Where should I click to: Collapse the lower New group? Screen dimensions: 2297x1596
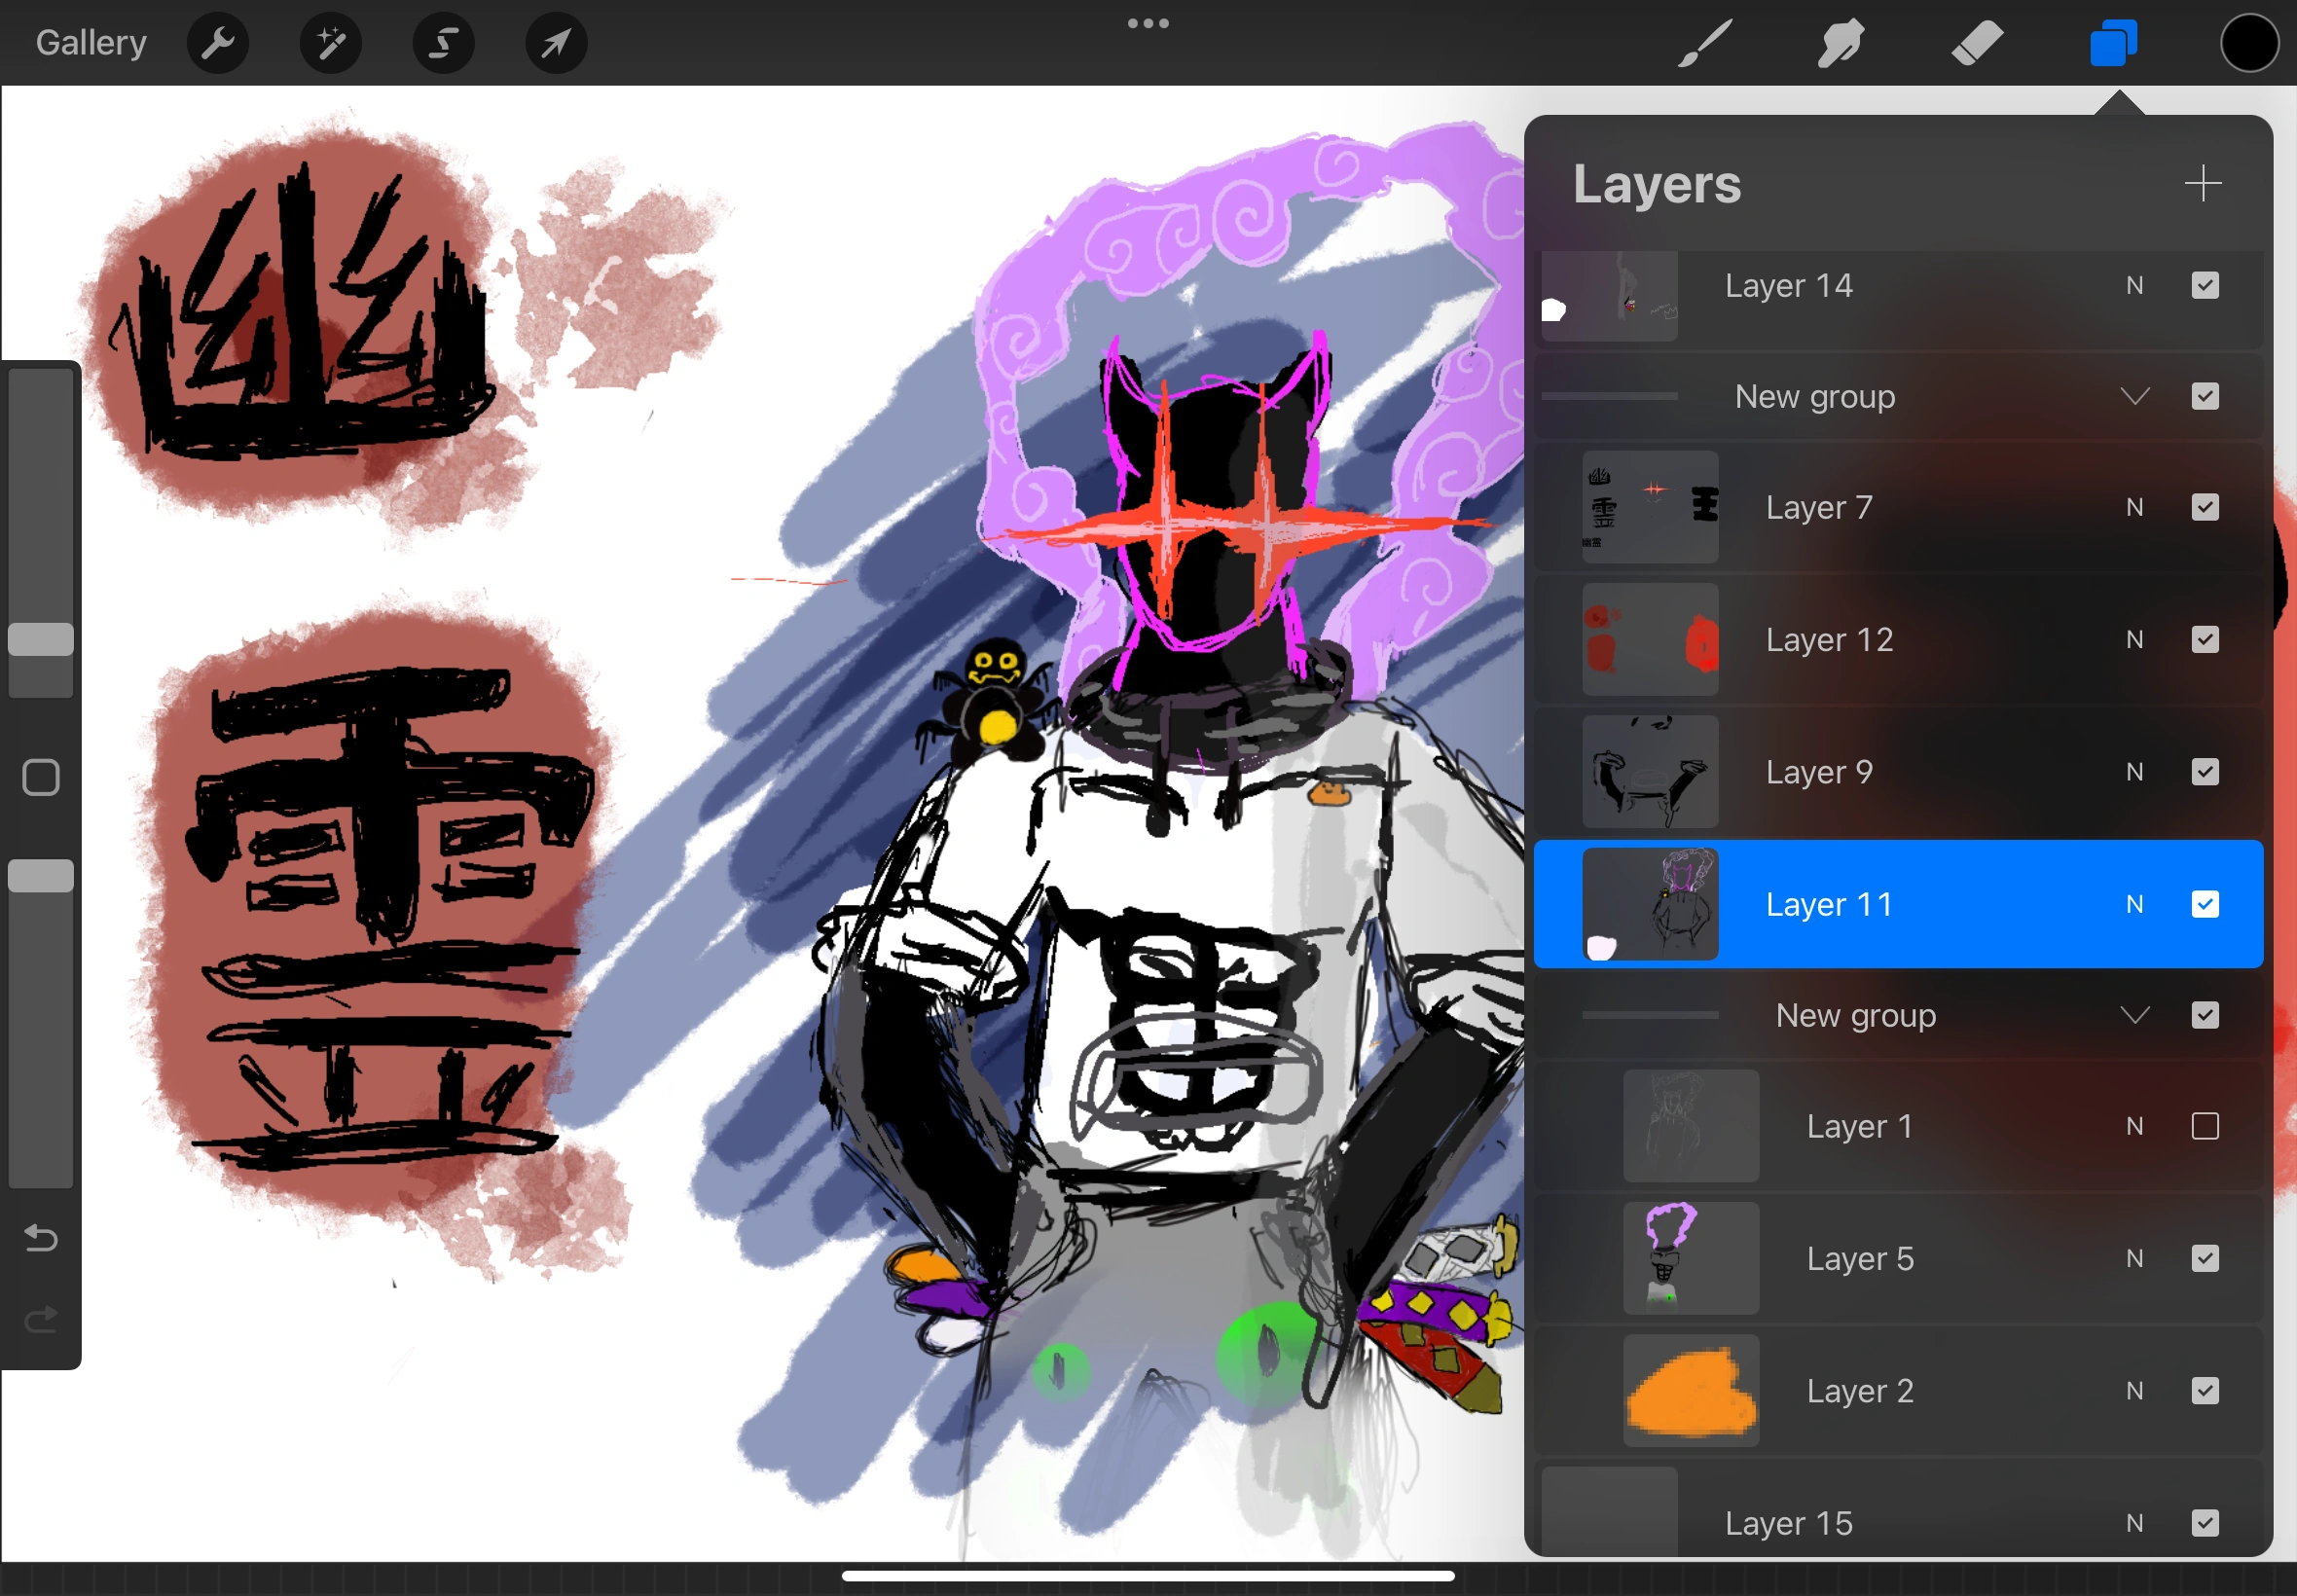coord(2136,1015)
